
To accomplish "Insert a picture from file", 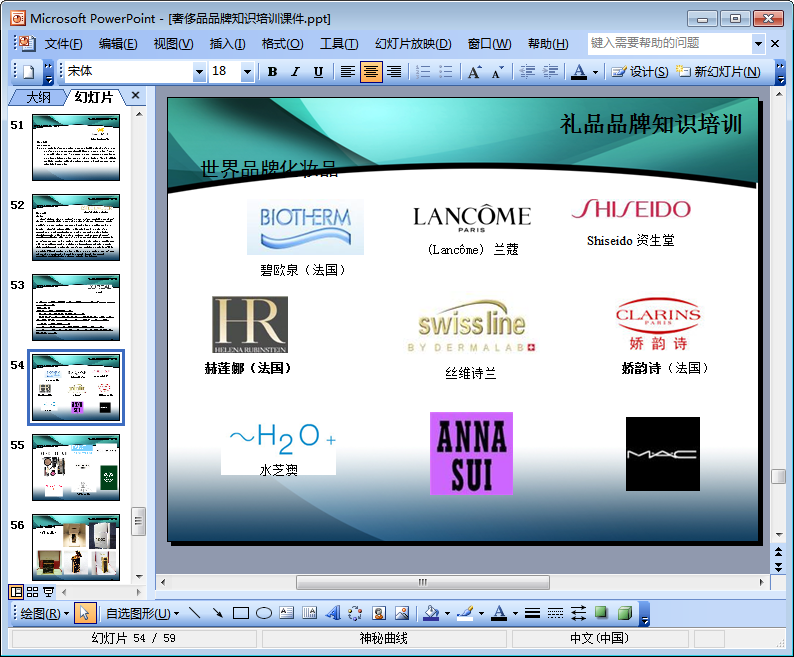I will [402, 613].
